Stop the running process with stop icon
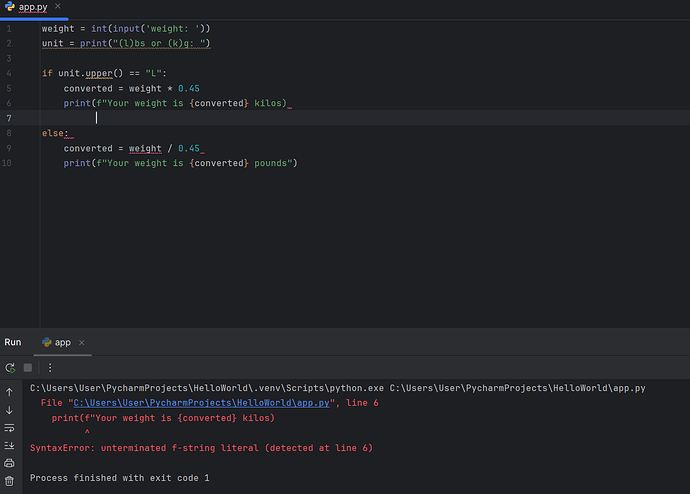Viewport: 690px width, 494px height. (x=28, y=367)
